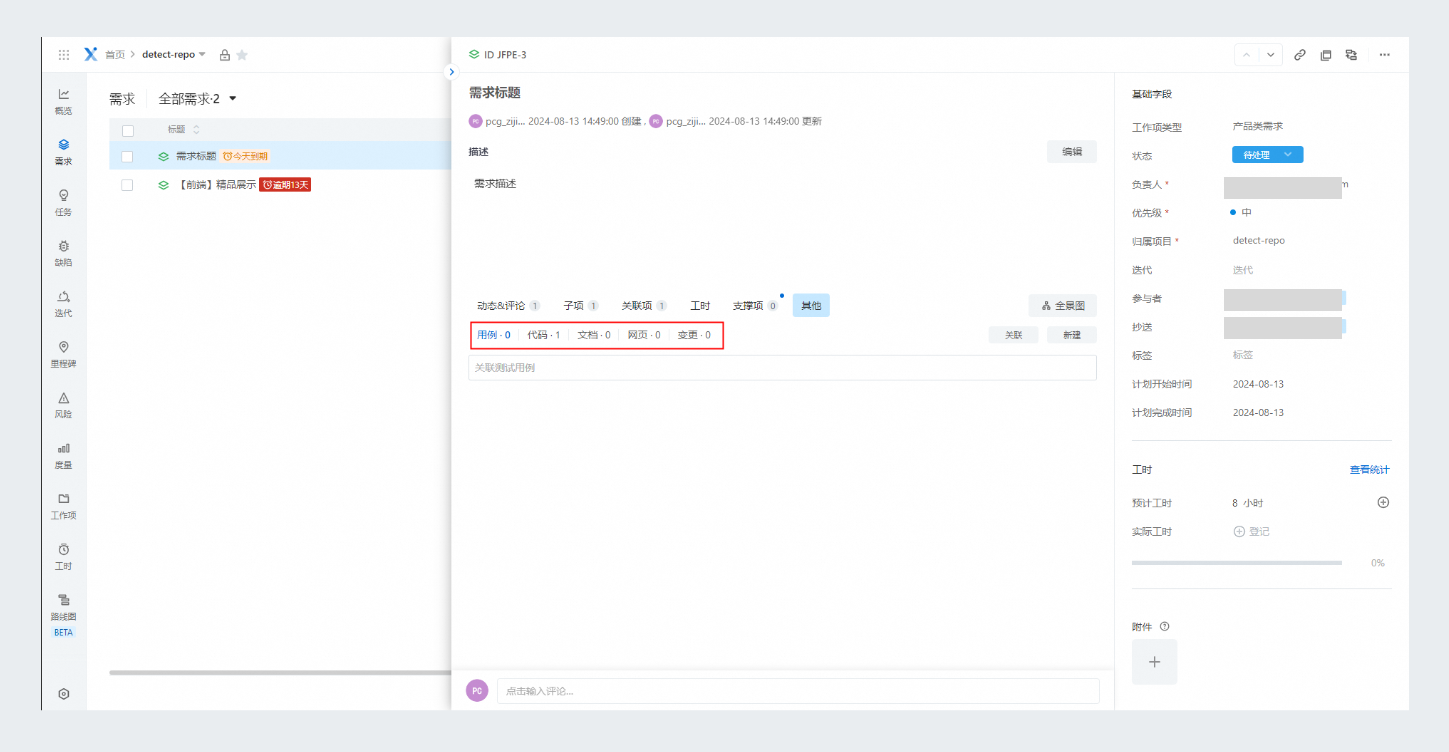
Task: Collapse the detail panel with the arrow handle
Action: [x=451, y=72]
